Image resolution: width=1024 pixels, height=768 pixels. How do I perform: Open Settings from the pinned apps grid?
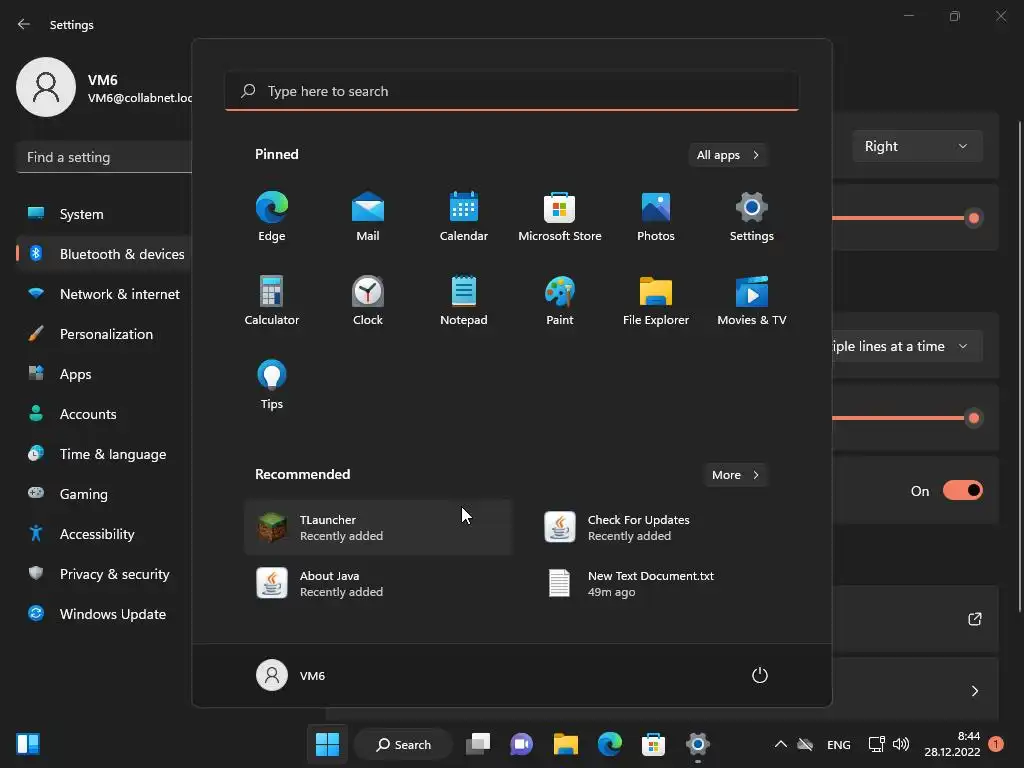click(752, 217)
